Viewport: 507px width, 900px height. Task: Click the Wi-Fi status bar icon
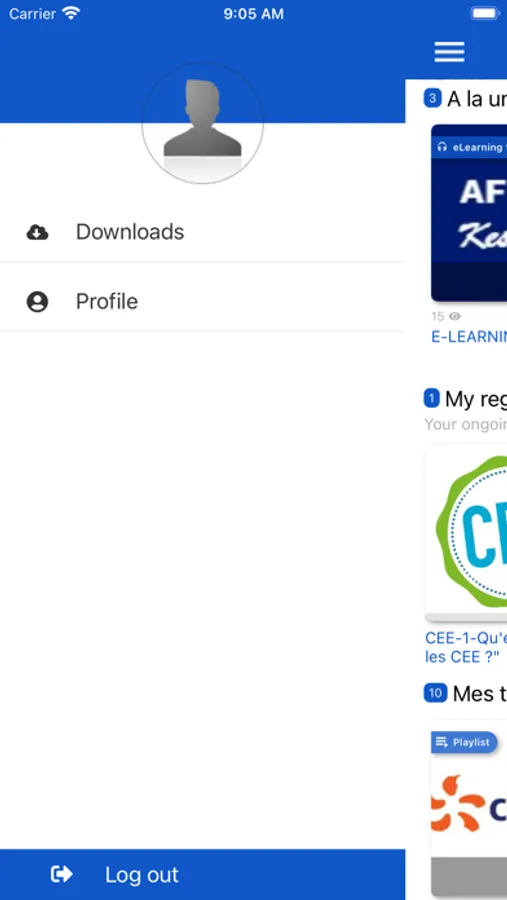coord(71,13)
